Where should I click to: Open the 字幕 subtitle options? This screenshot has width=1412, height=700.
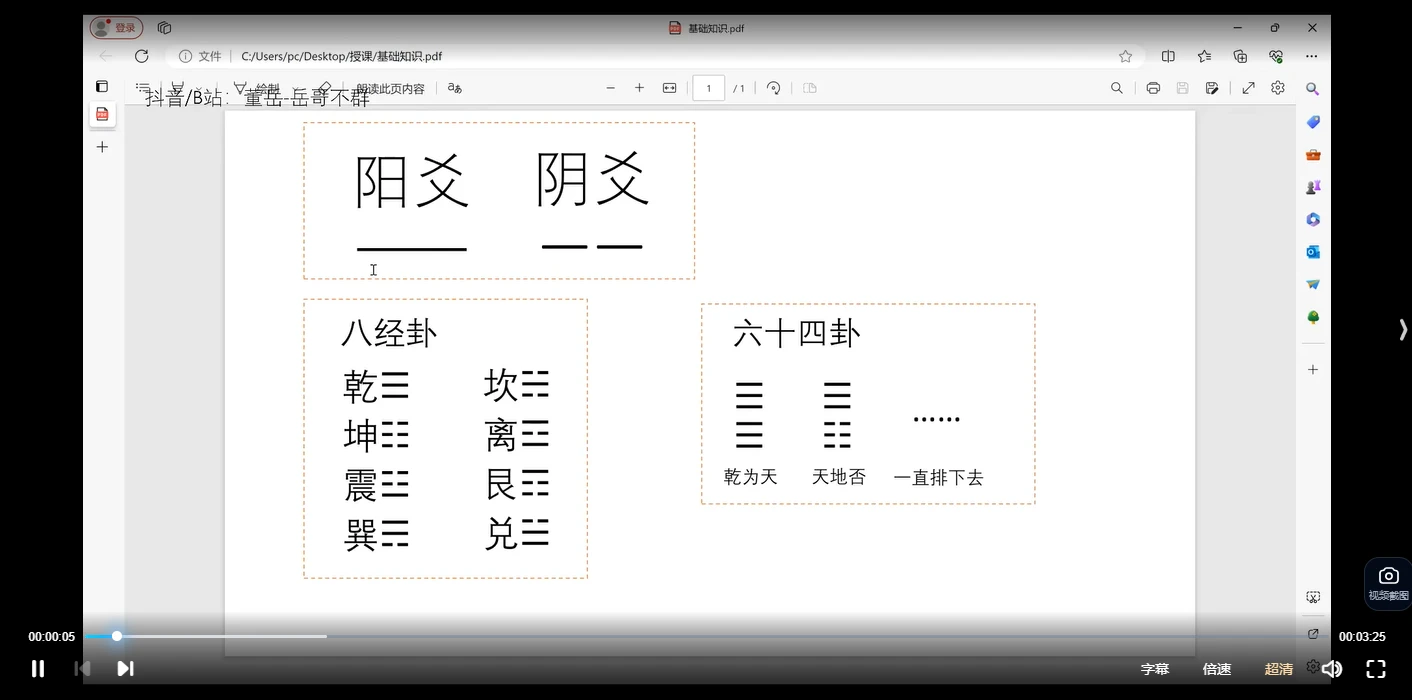[1155, 669]
